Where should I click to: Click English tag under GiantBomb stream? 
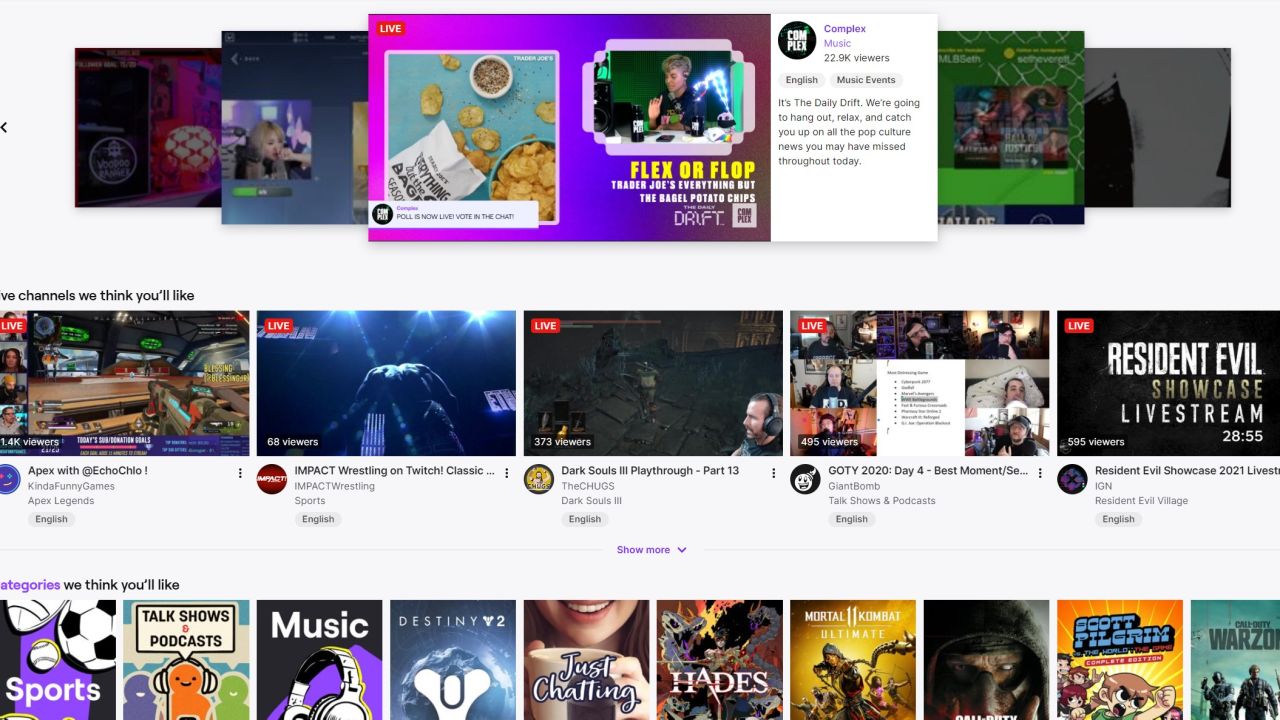[x=852, y=519]
